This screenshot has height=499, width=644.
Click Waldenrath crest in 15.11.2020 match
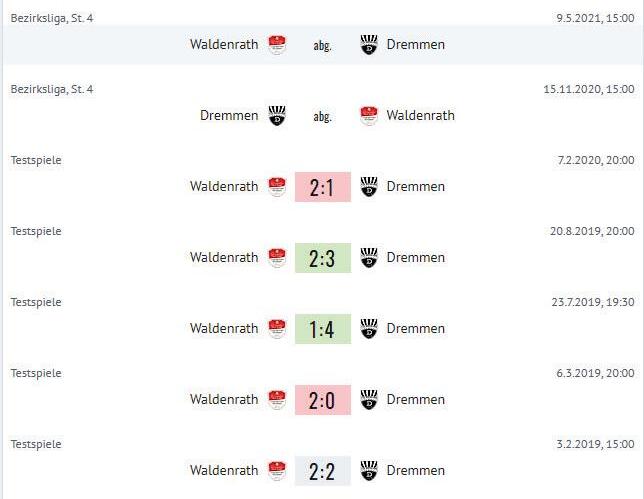(369, 116)
